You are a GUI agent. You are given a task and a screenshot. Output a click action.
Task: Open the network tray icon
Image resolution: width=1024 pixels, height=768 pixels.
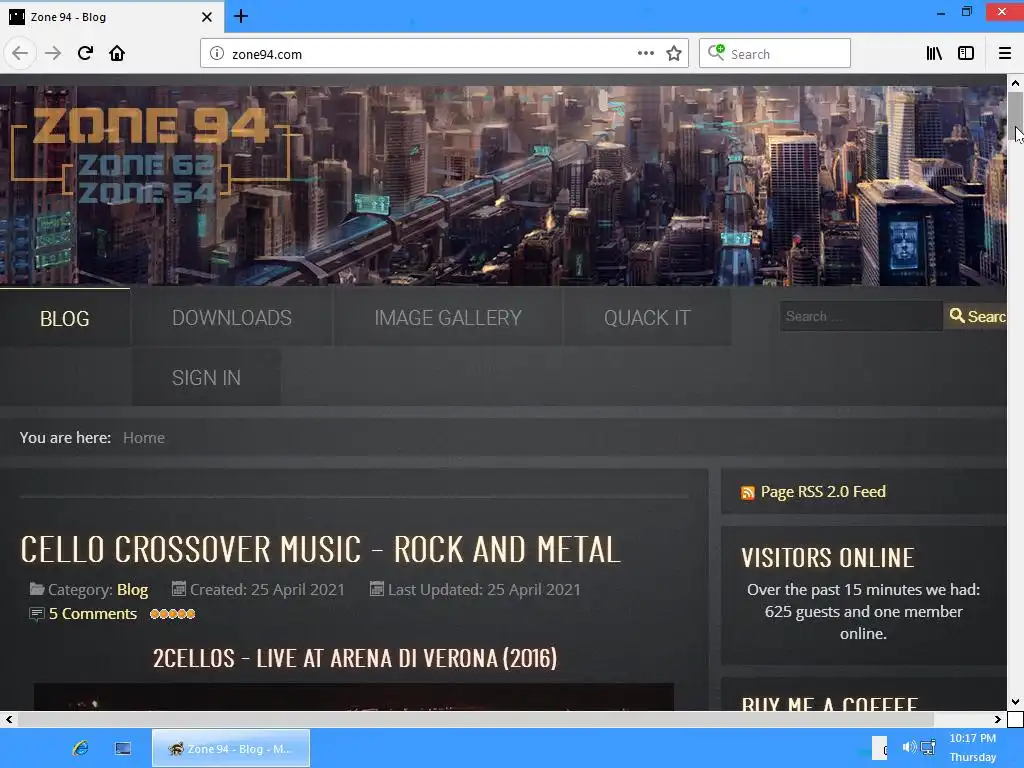pyautogui.click(x=928, y=746)
